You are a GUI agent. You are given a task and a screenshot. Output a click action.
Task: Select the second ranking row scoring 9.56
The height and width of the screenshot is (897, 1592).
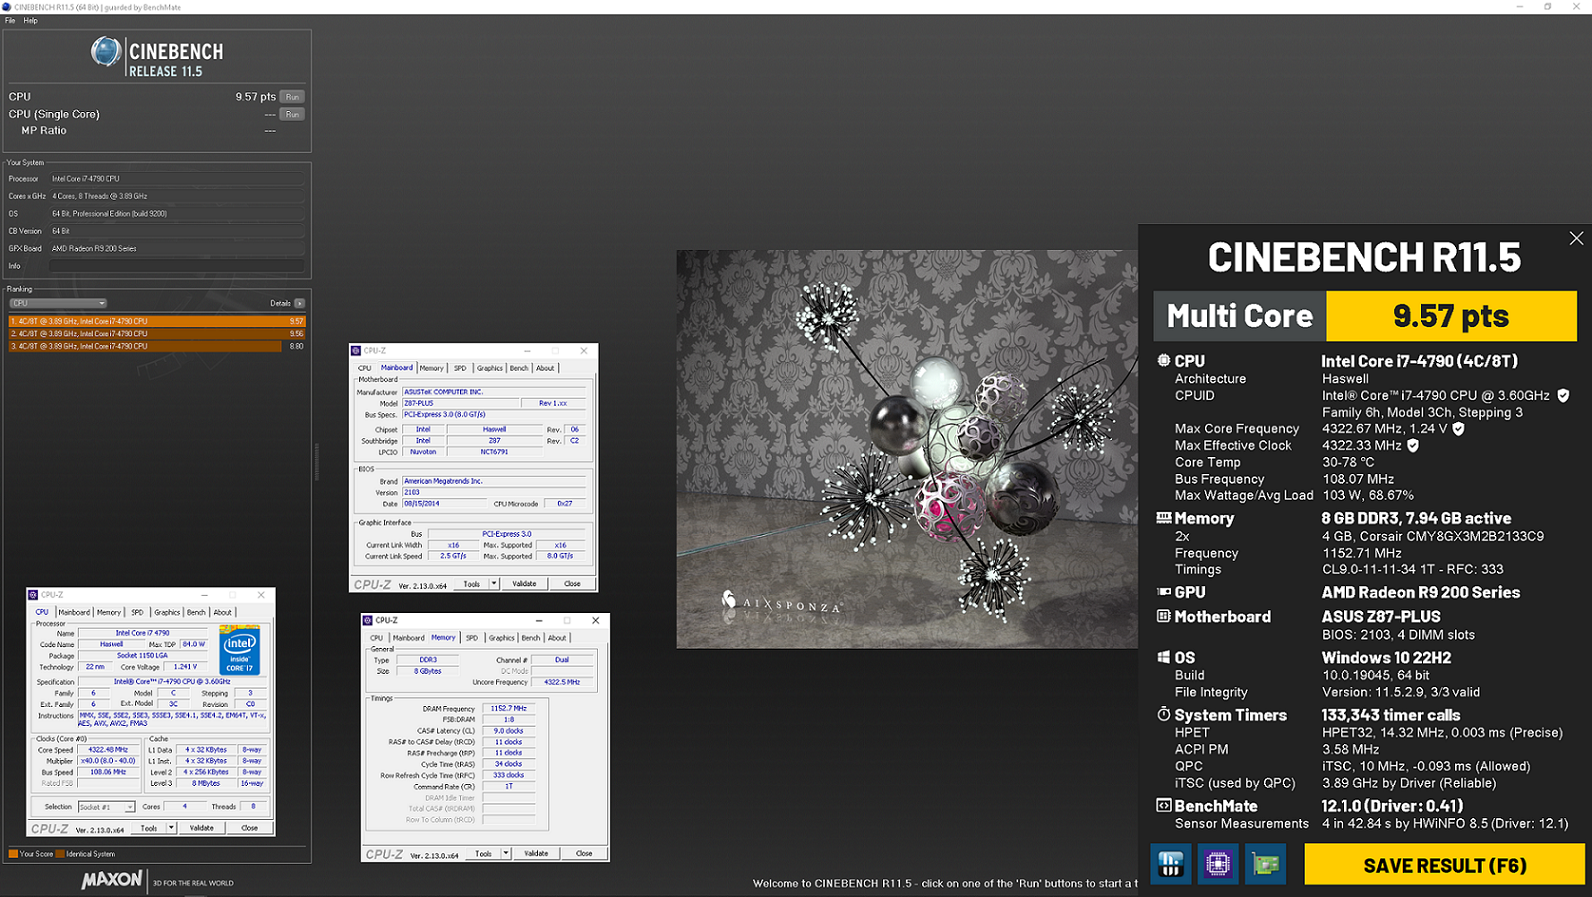(x=157, y=334)
